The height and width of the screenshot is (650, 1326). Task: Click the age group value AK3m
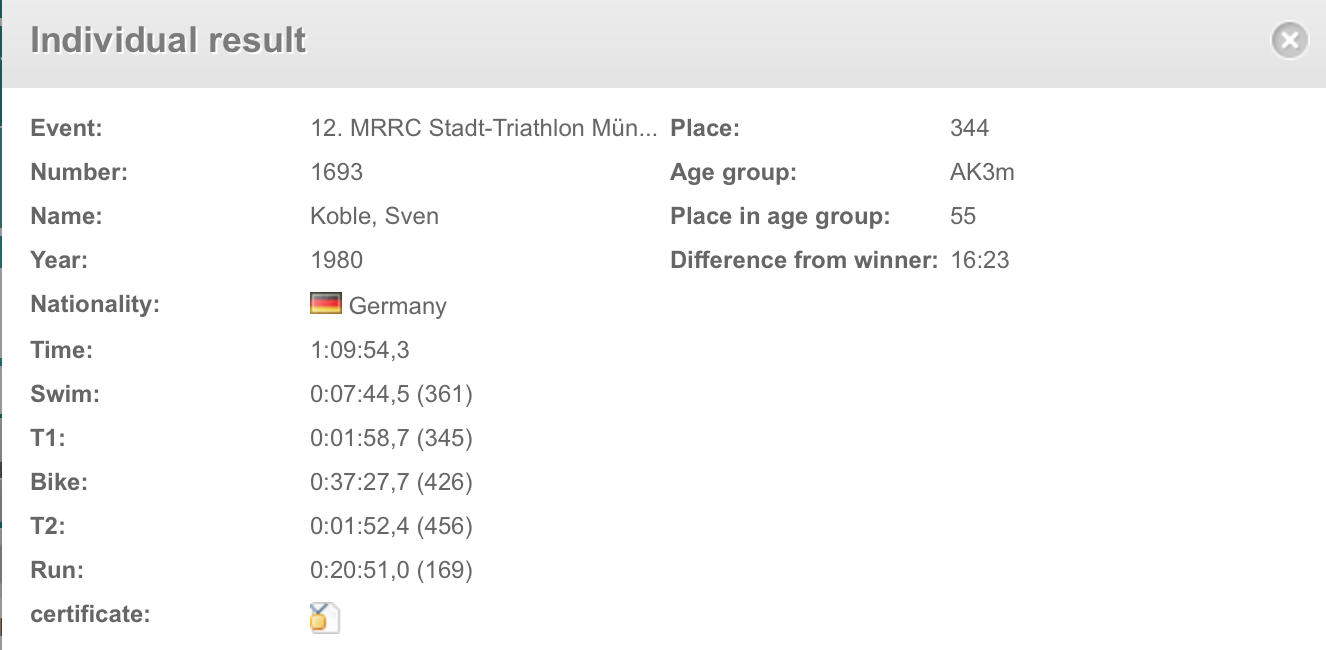[x=982, y=172]
